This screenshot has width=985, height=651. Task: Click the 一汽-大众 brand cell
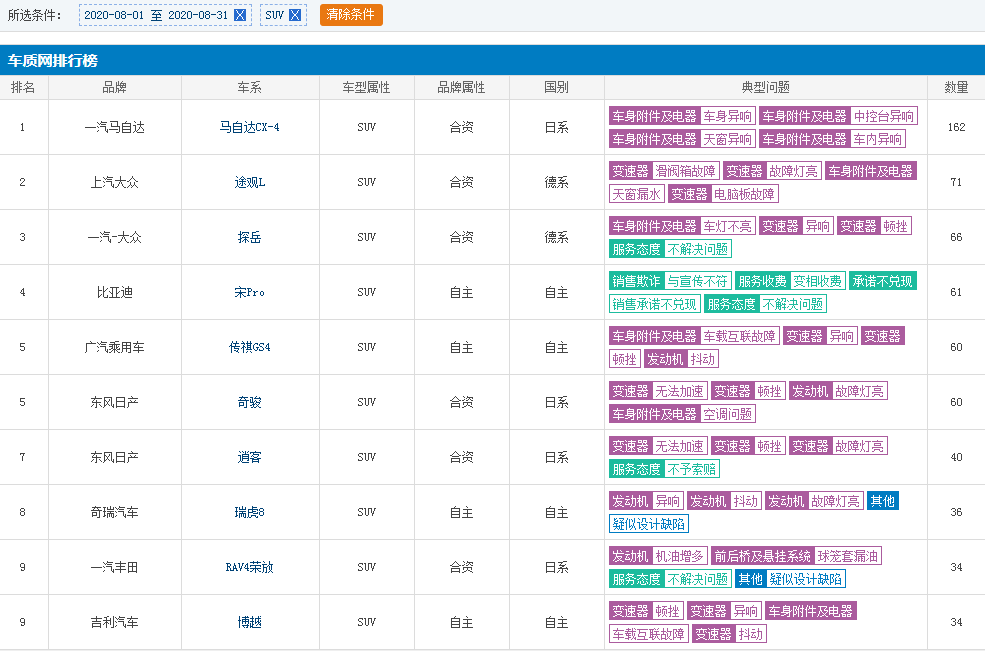click(114, 237)
